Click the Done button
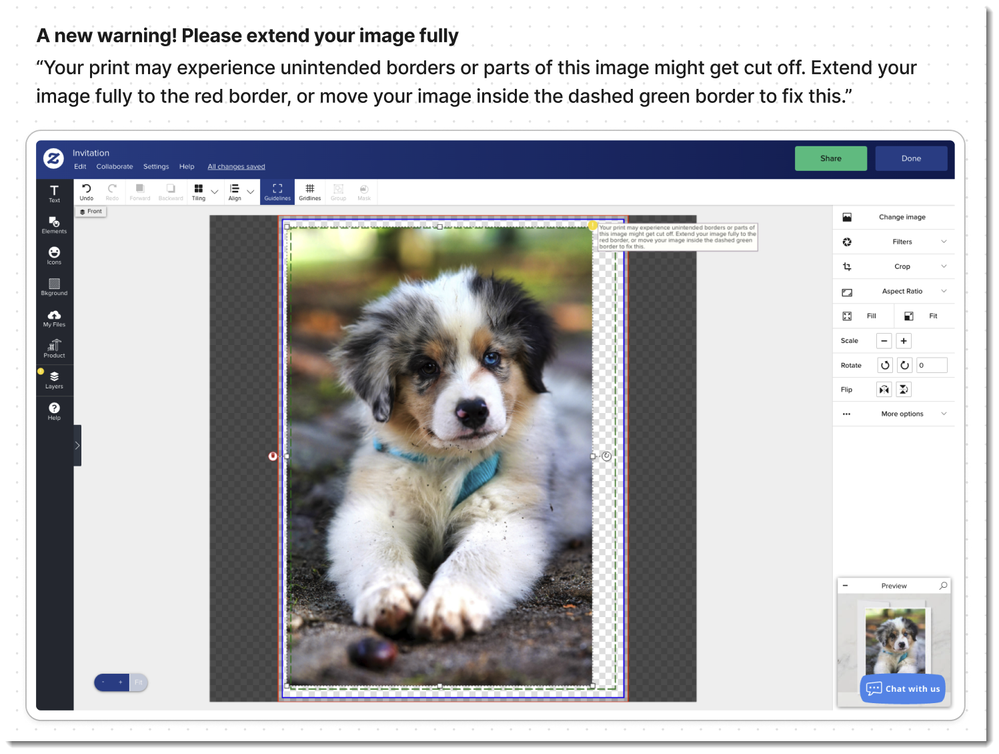The height and width of the screenshot is (754, 999). (x=910, y=158)
